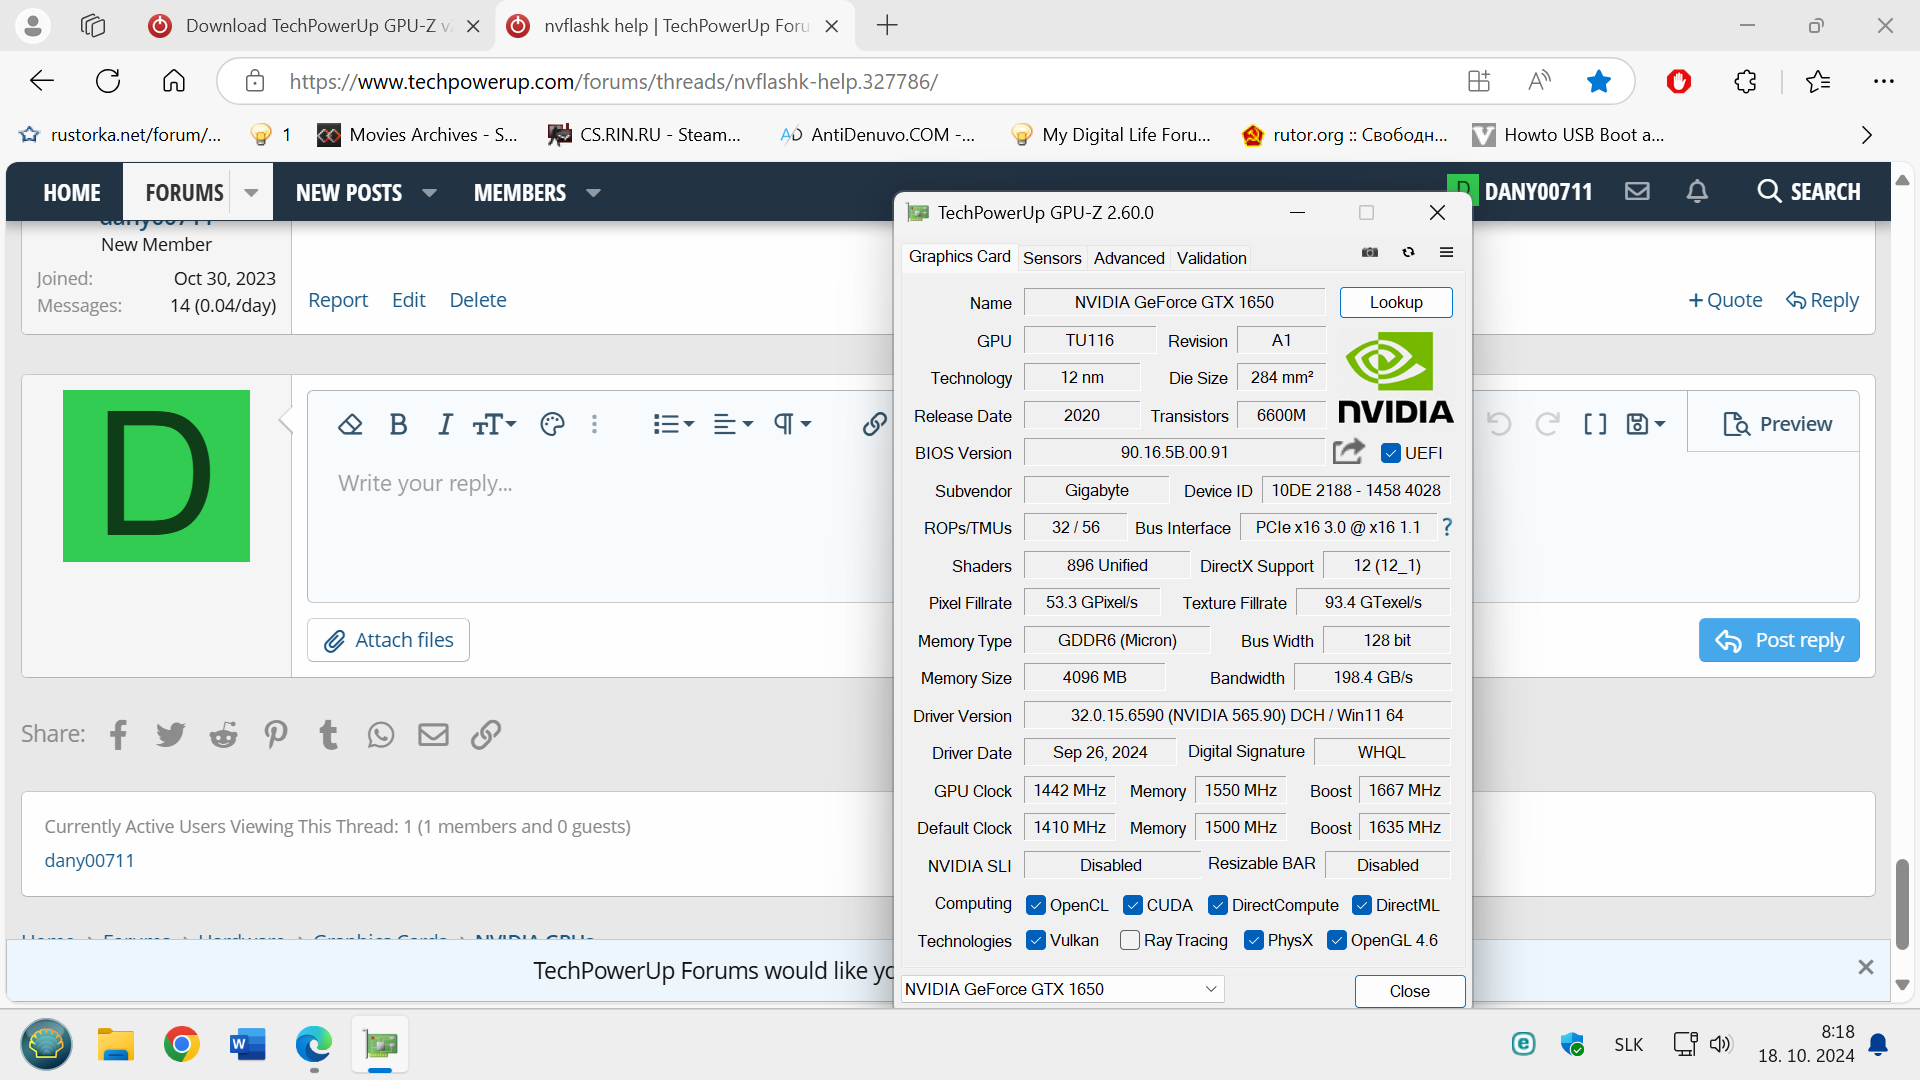Switch to the Sensors tab in GPU-Z
Viewport: 1920px width, 1080px height.
tap(1052, 258)
